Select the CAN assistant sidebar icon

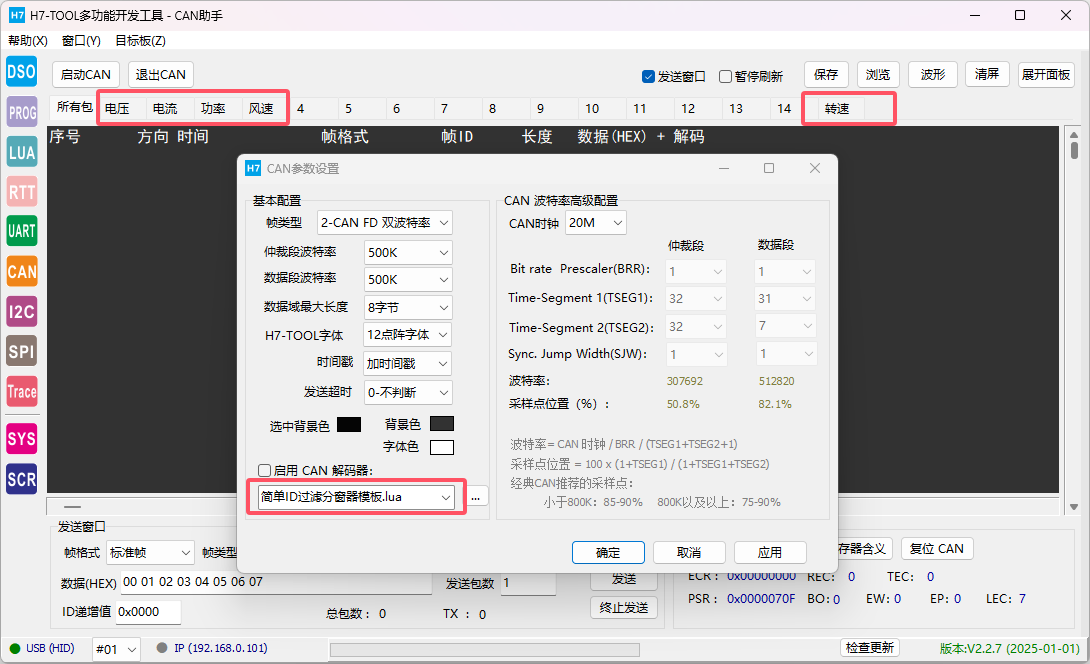(22, 271)
